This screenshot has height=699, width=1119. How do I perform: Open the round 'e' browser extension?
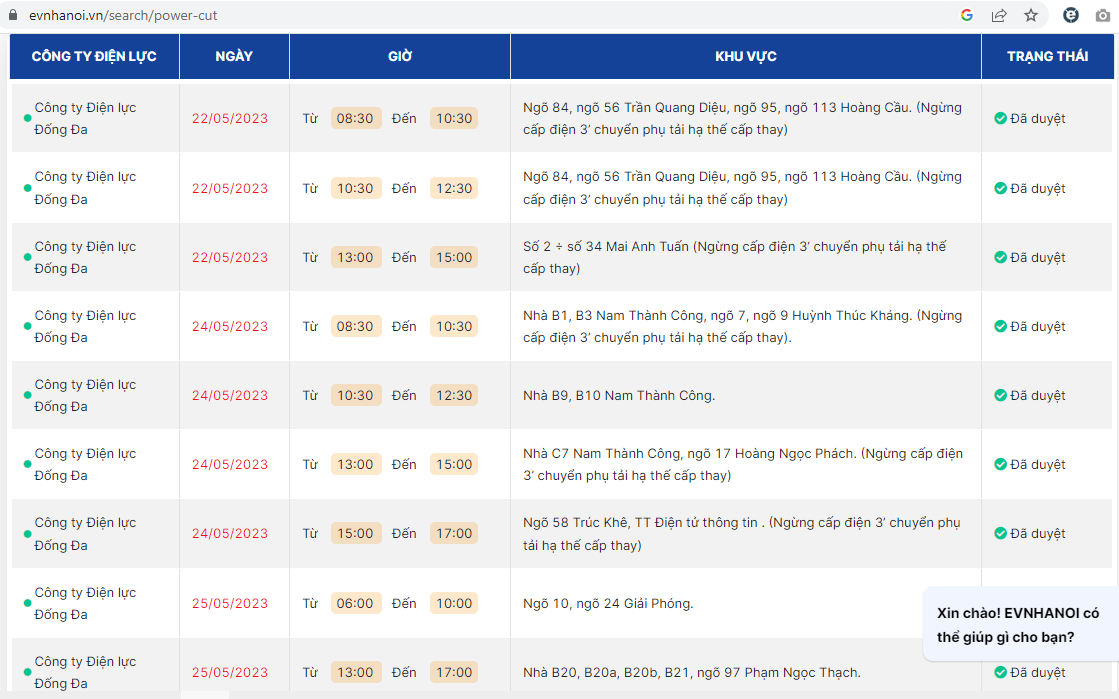[1071, 15]
